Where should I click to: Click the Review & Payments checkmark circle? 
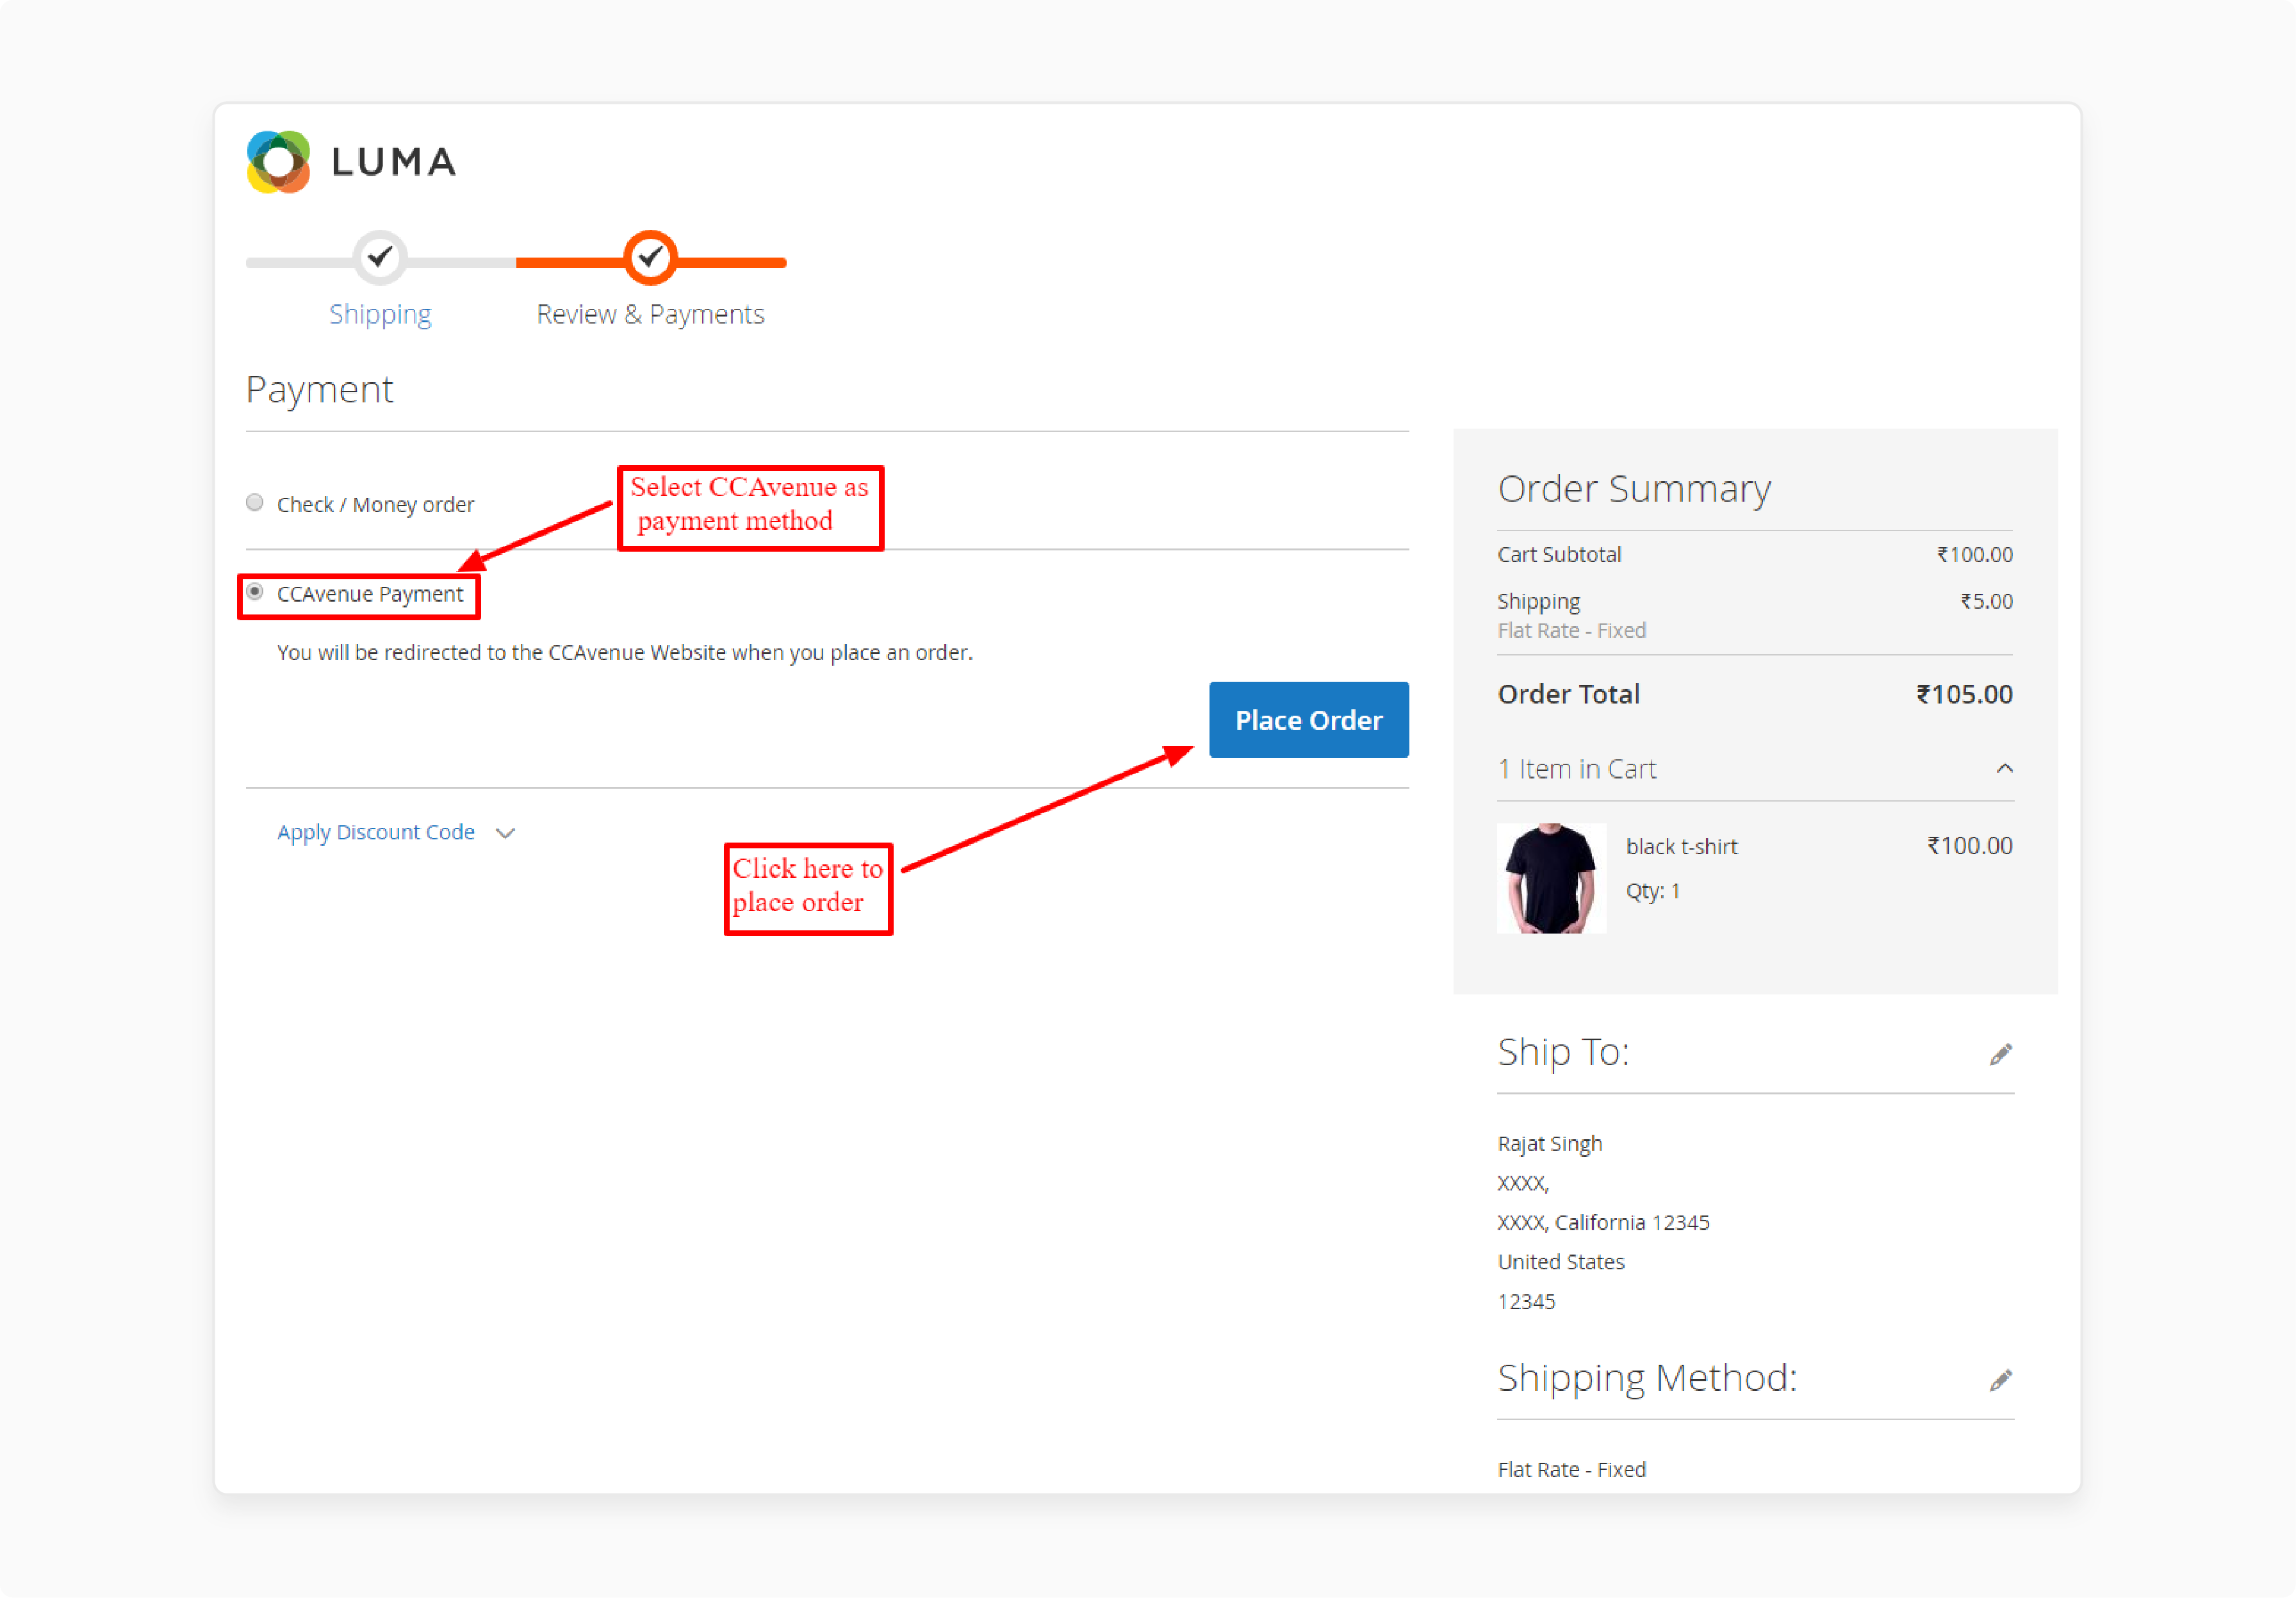pos(651,258)
